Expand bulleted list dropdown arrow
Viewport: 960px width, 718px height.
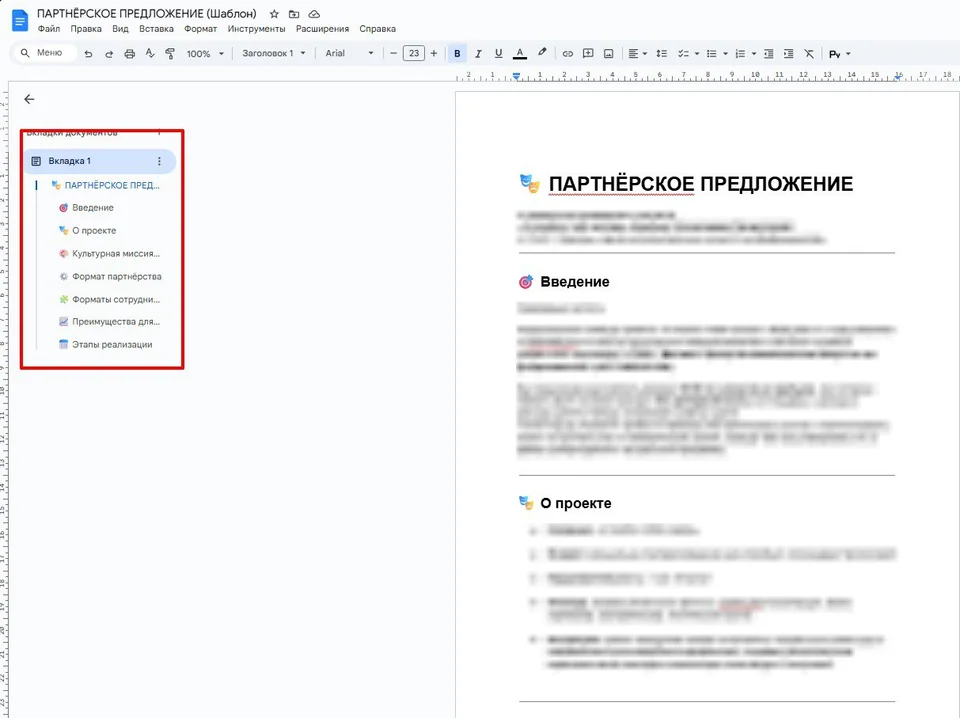725,54
